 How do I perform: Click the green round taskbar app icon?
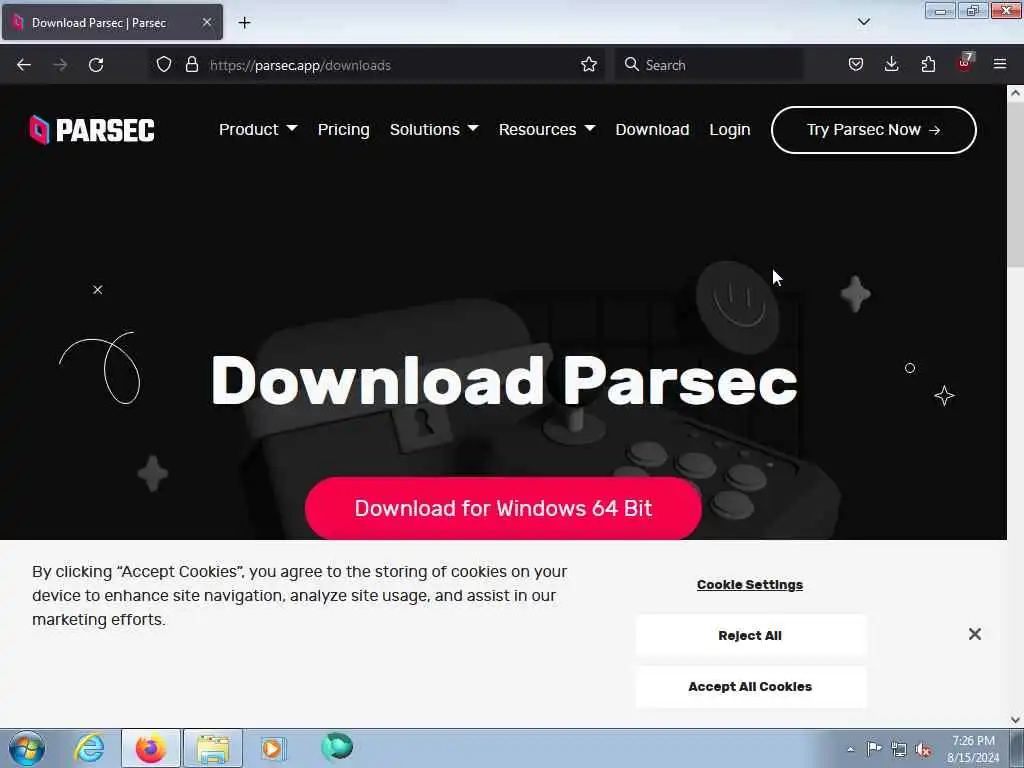(337, 747)
